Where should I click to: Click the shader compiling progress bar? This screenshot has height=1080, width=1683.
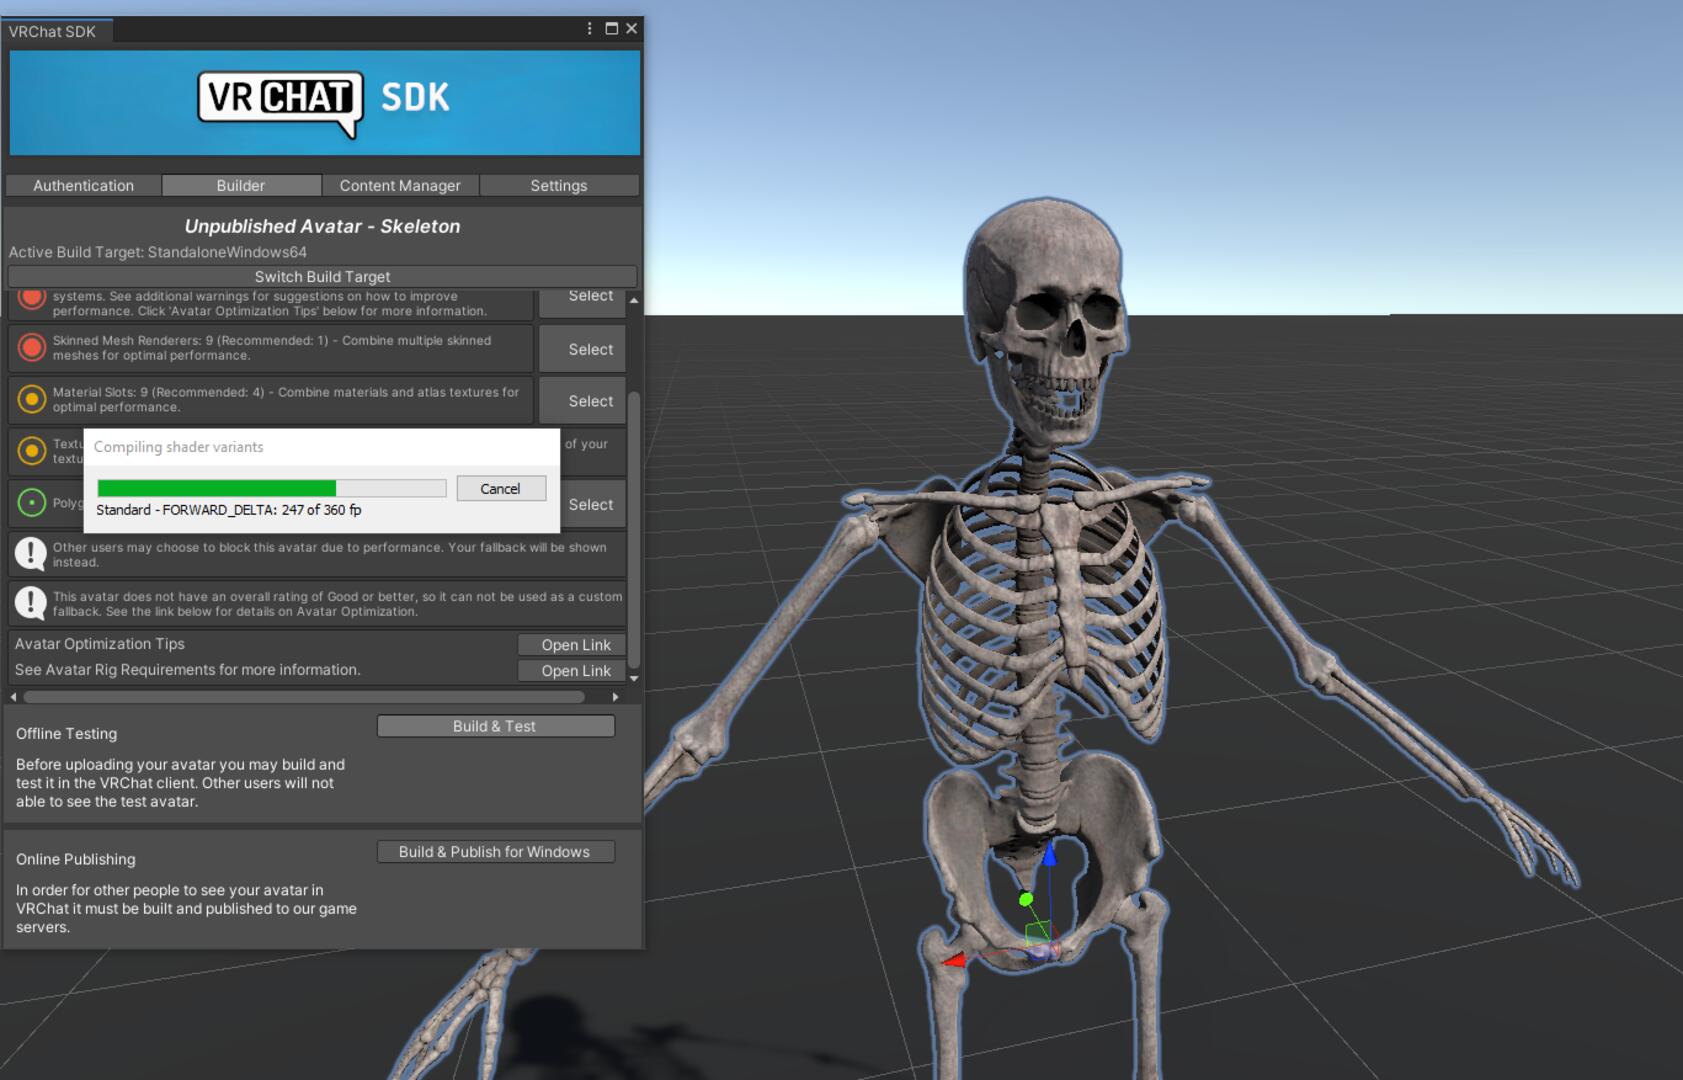click(x=271, y=488)
